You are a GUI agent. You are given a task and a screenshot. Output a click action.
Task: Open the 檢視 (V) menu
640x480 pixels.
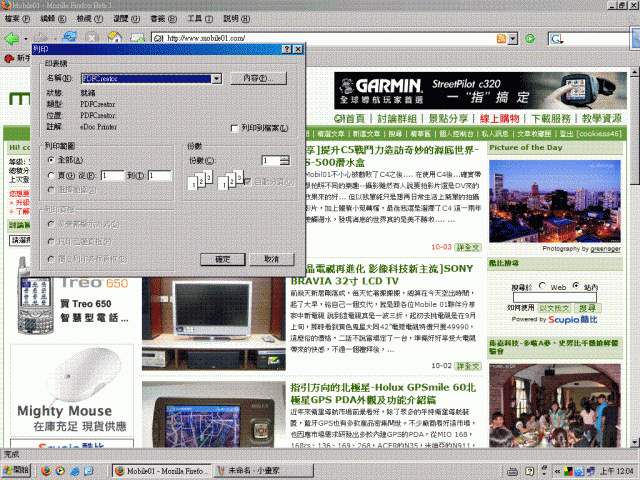(x=90, y=19)
